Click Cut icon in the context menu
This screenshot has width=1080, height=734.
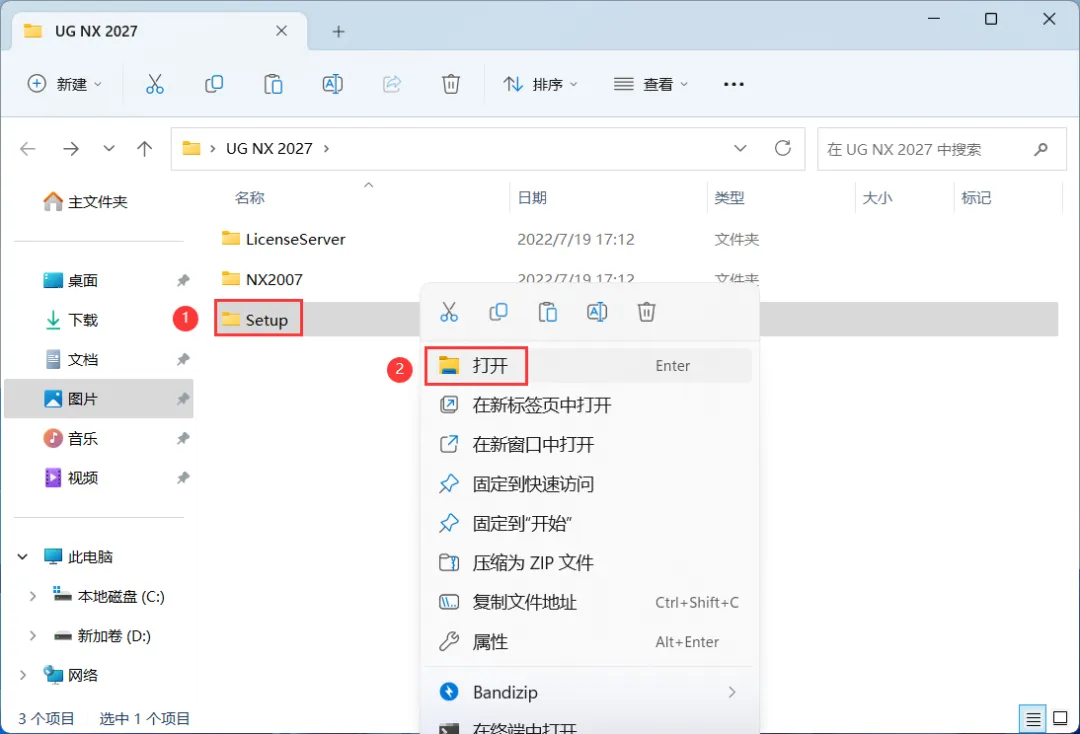pyautogui.click(x=449, y=312)
